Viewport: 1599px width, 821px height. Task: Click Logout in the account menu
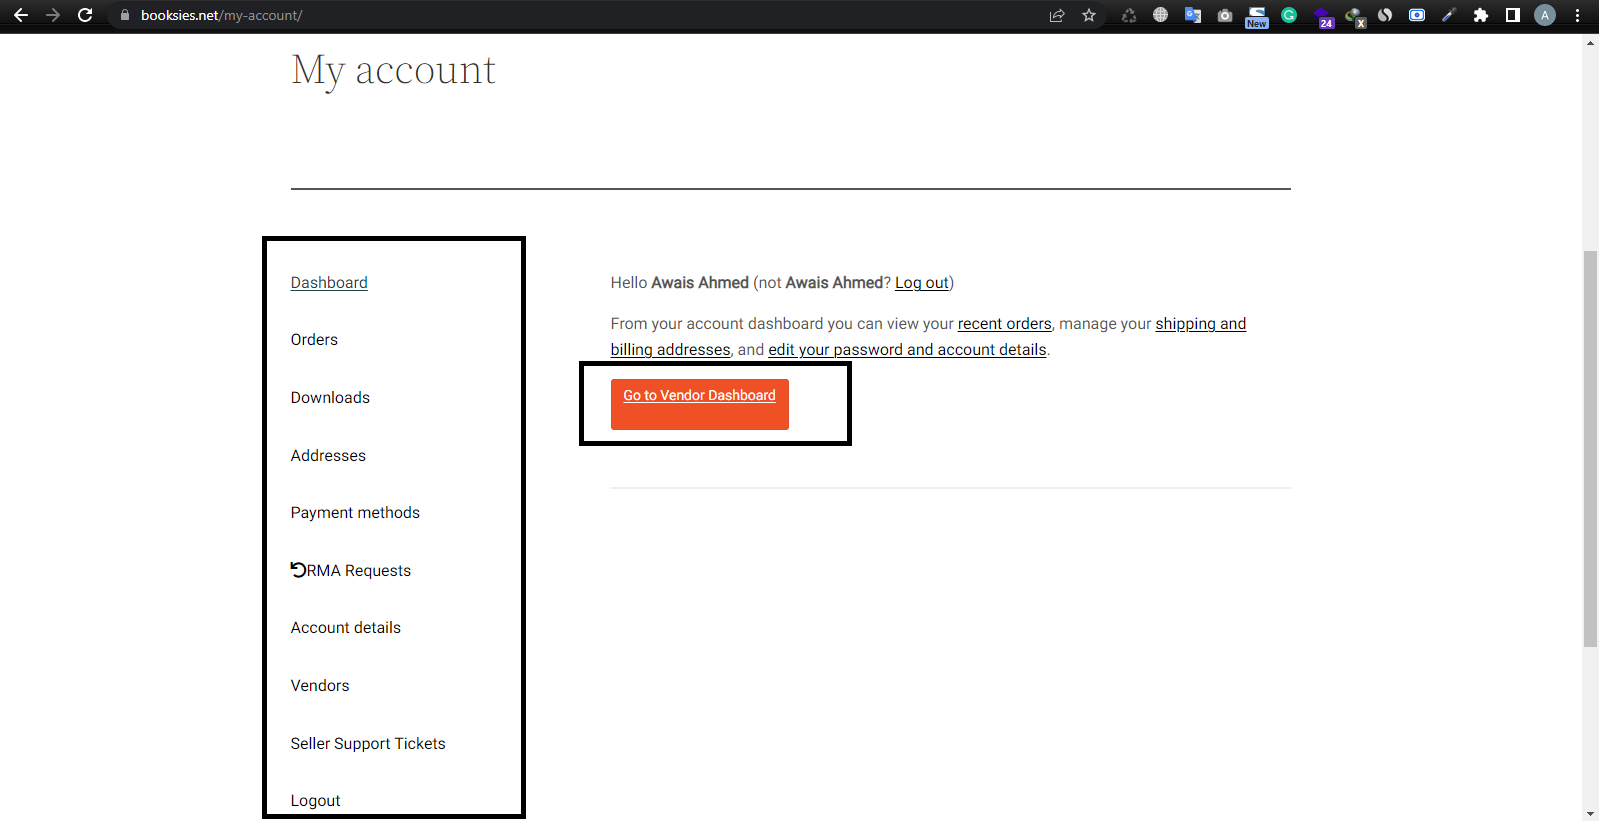pos(316,800)
